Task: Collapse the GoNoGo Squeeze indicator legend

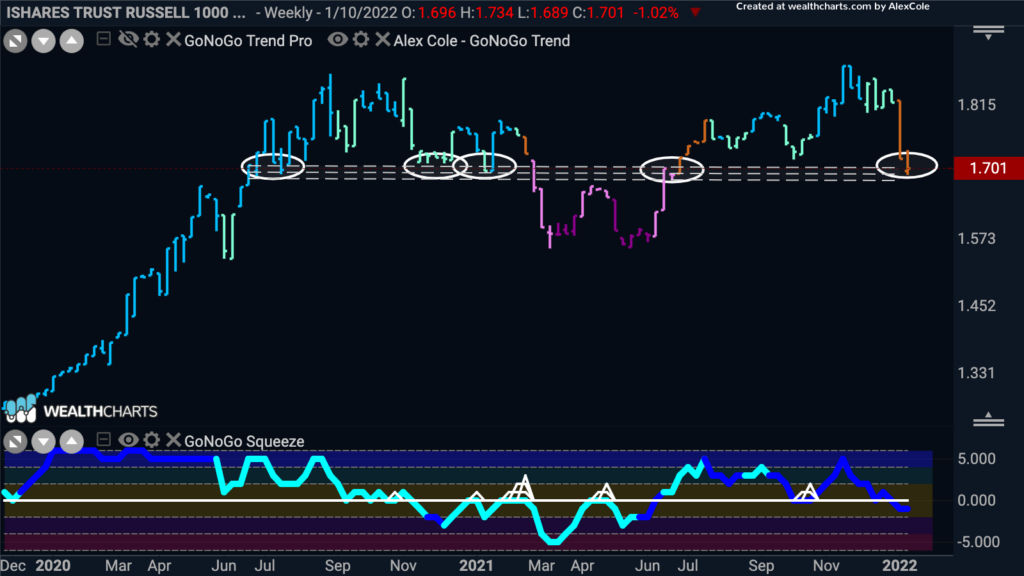Action: point(103,440)
